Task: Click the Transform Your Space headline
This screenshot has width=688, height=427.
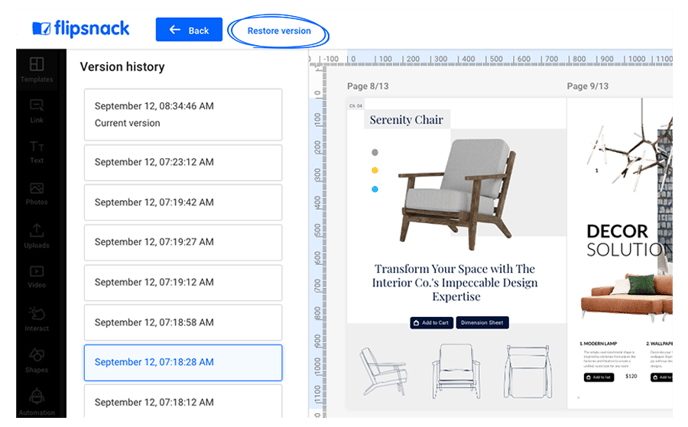Action: pos(455,283)
